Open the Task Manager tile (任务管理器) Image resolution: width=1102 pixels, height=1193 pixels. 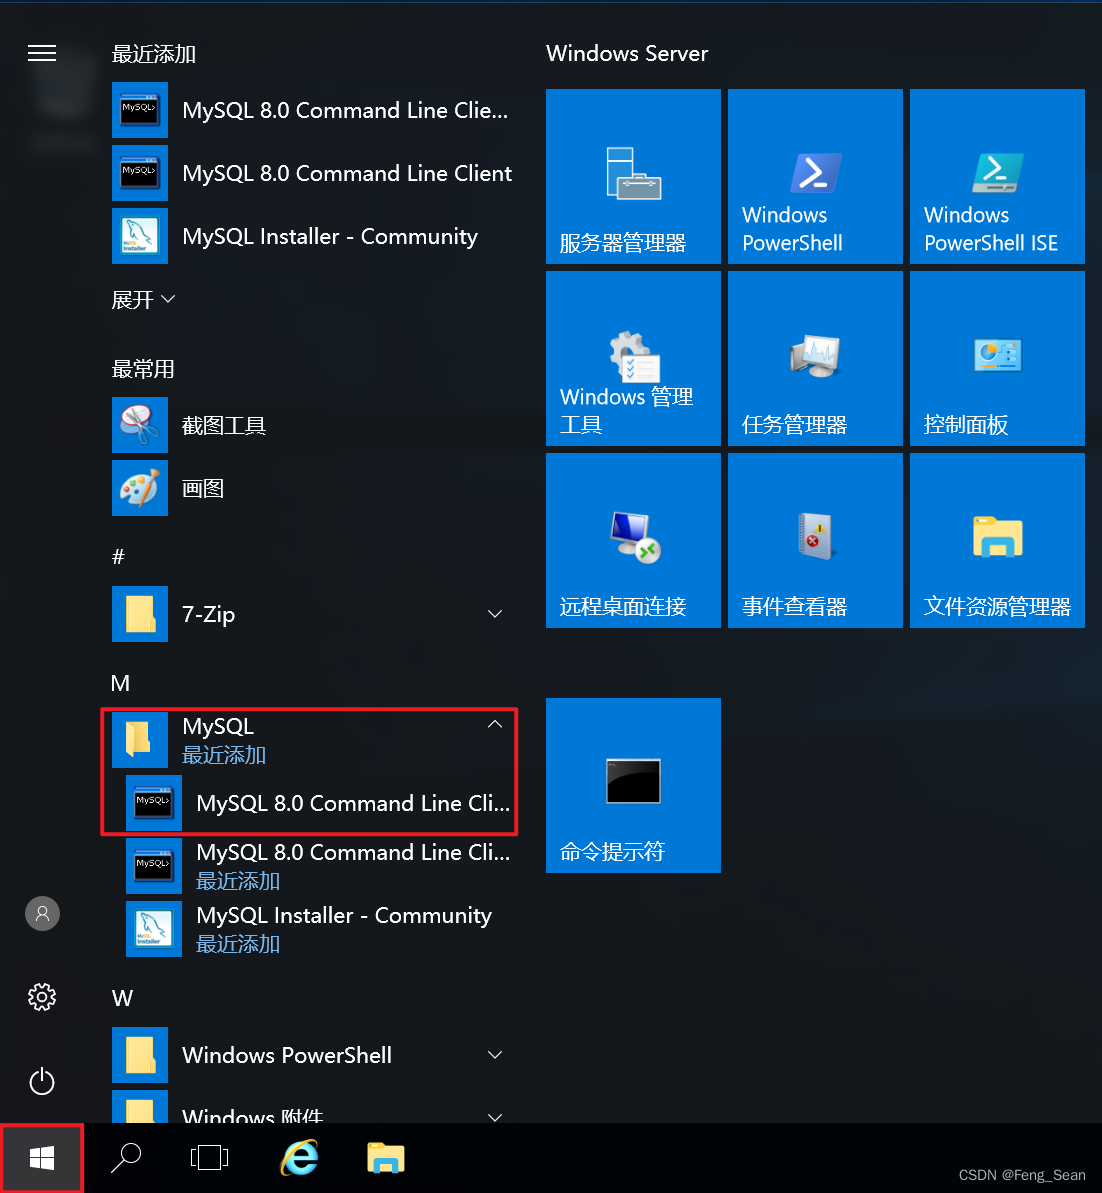[x=815, y=358]
